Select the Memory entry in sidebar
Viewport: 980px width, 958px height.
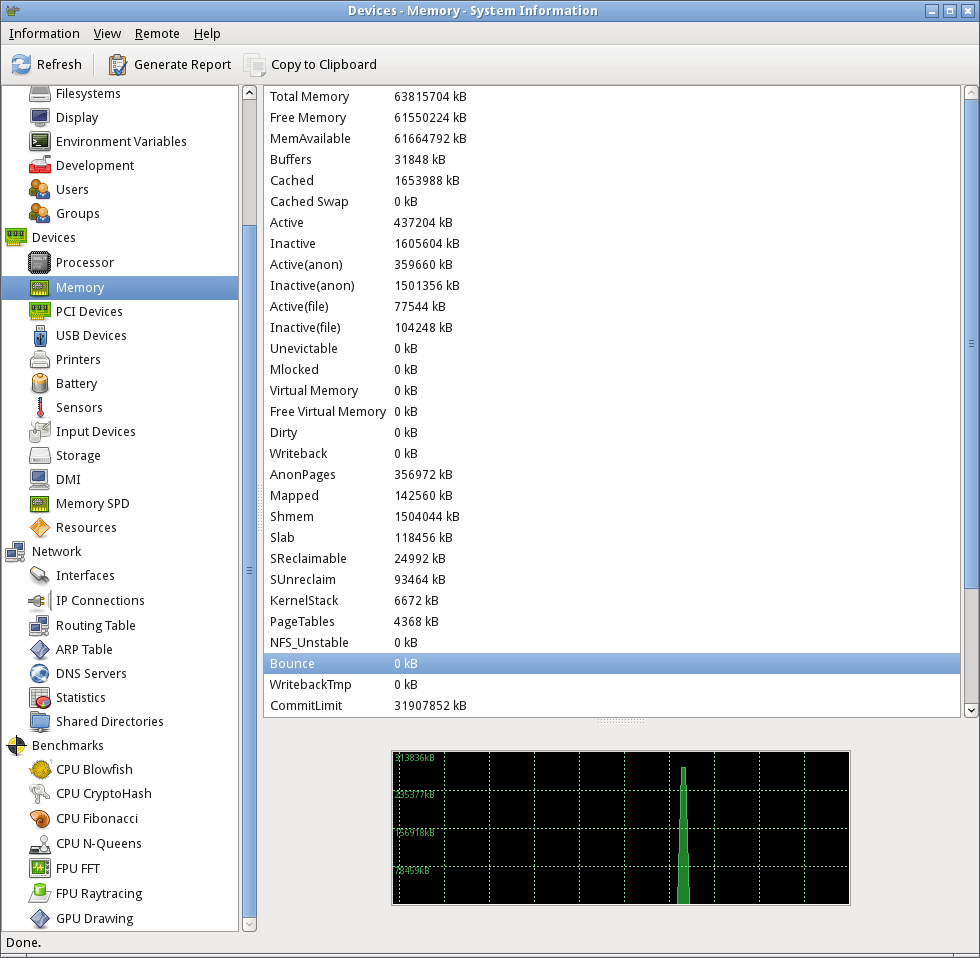(120, 287)
